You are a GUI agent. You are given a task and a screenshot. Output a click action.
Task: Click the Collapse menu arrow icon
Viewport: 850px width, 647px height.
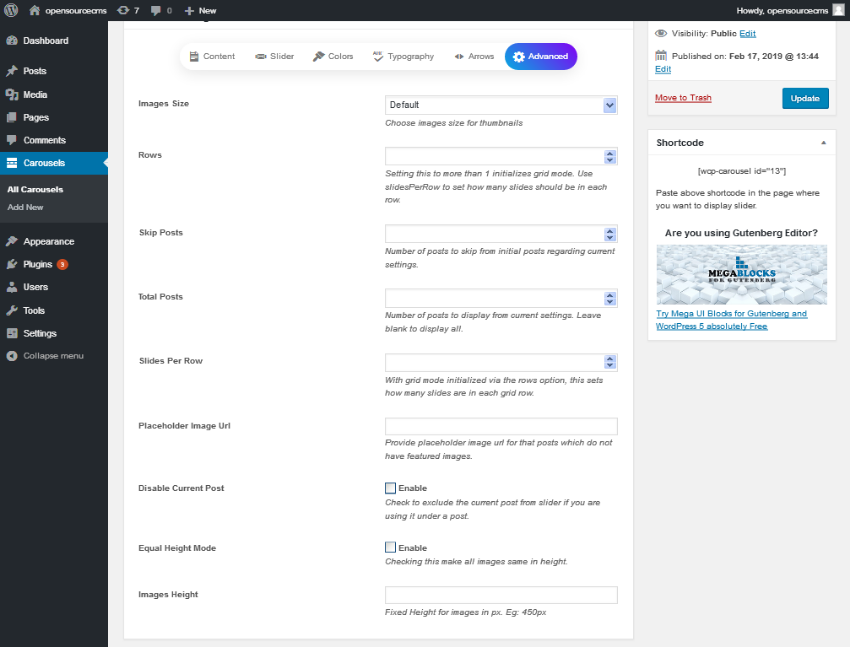pos(12,356)
